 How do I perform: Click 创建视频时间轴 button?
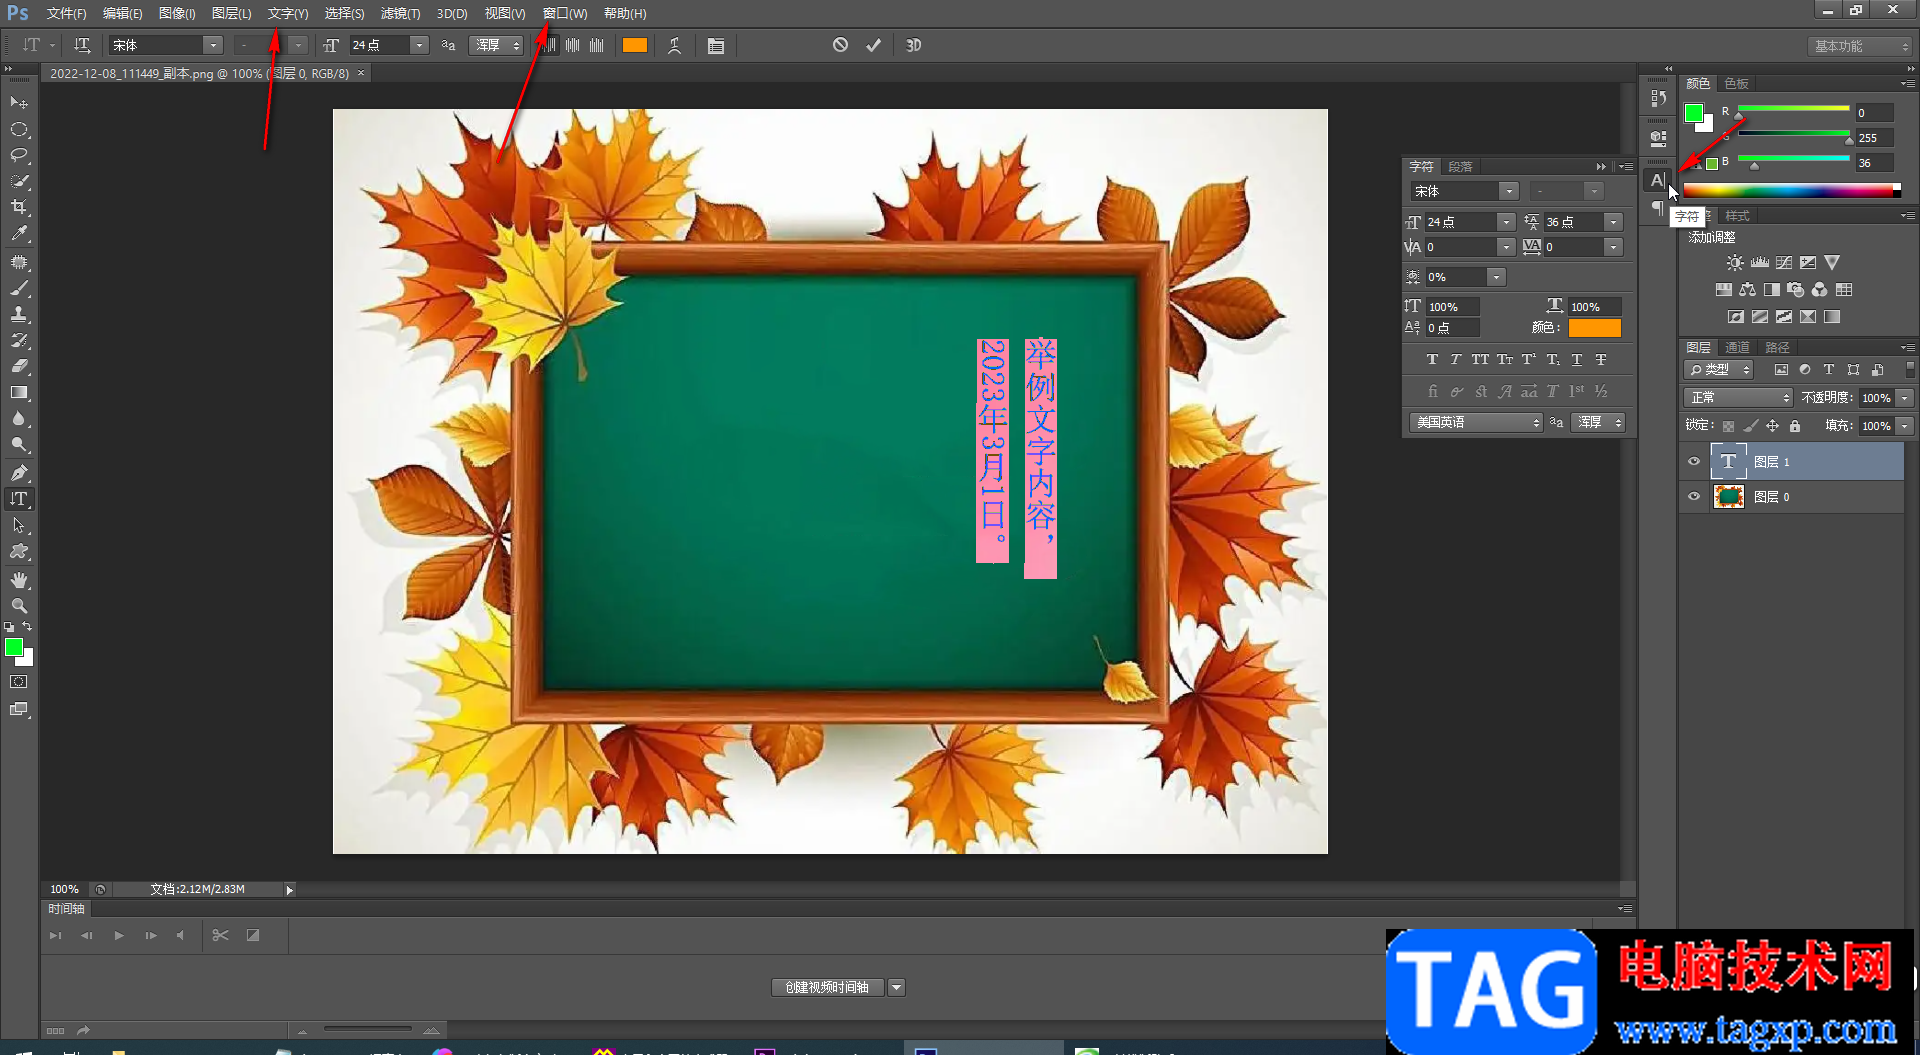[828, 987]
